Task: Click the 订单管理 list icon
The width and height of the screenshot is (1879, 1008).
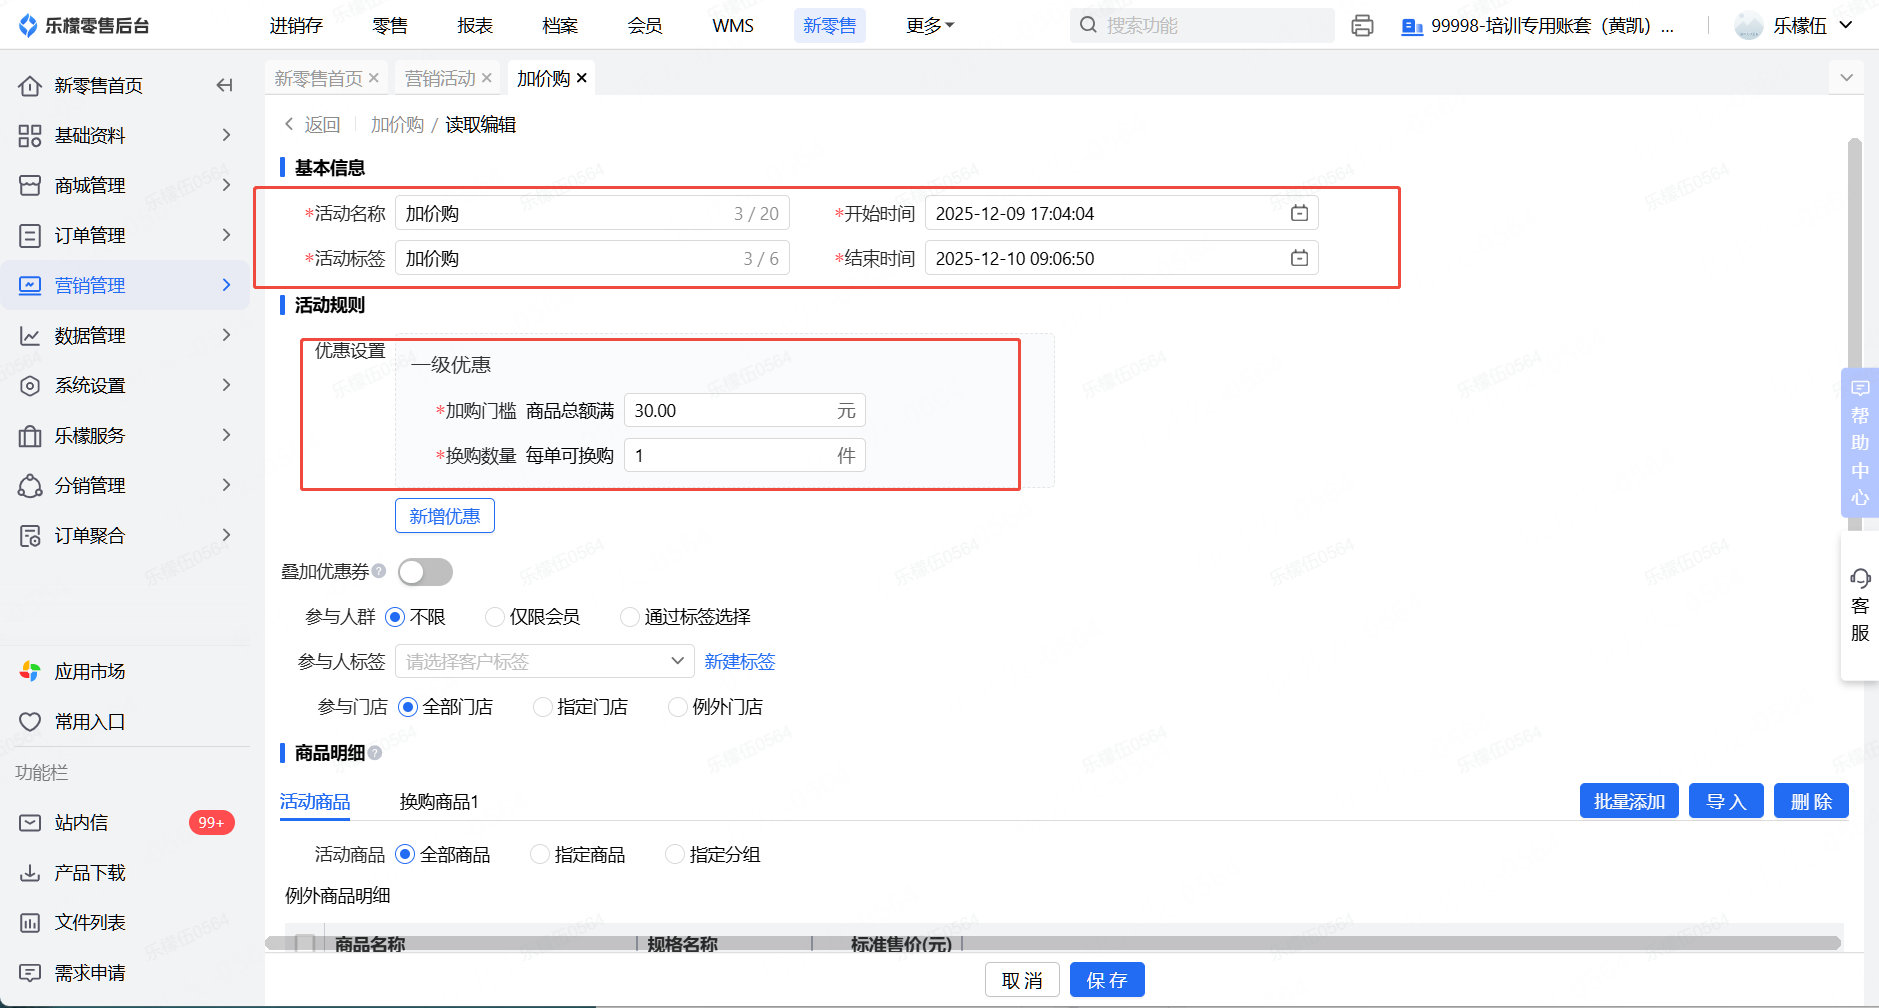Action: tap(30, 236)
